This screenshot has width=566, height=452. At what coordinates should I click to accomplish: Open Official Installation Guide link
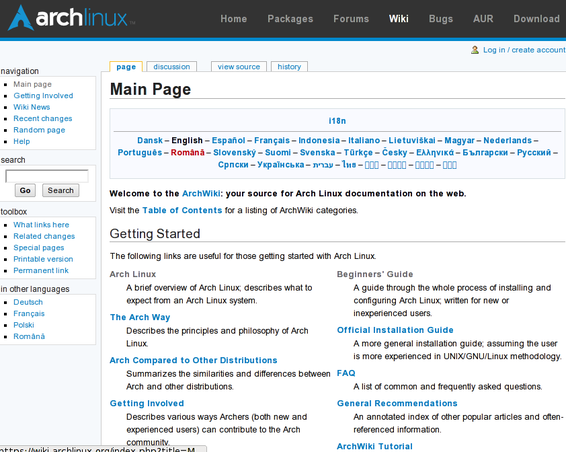pos(395,330)
